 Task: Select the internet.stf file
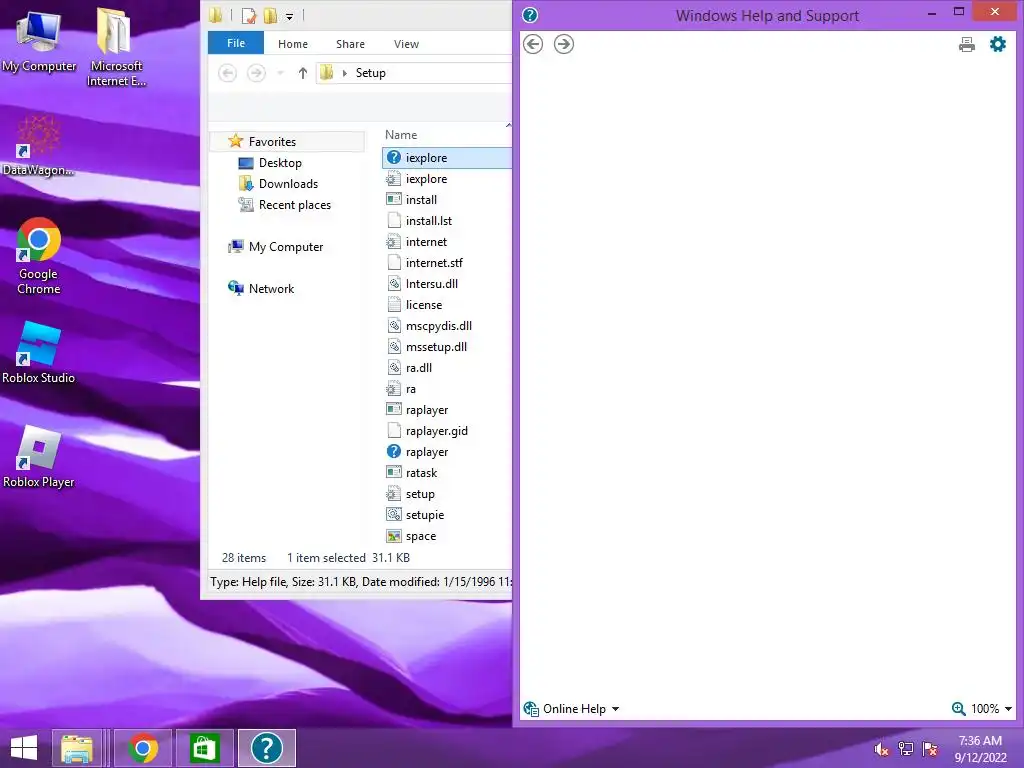[x=434, y=262]
